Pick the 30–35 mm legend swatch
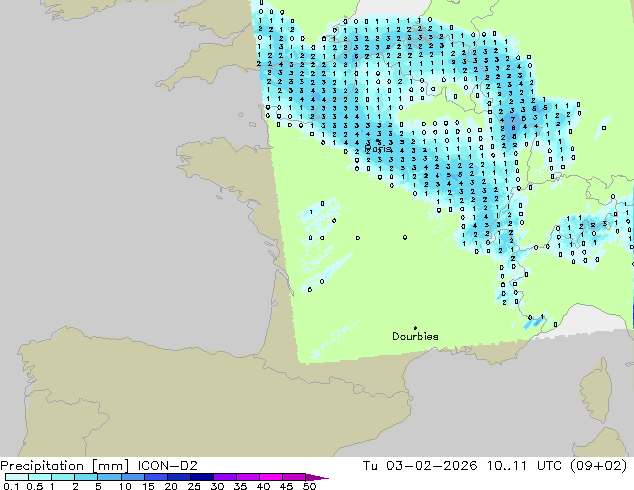This screenshot has width=634, height=490. (x=224, y=477)
